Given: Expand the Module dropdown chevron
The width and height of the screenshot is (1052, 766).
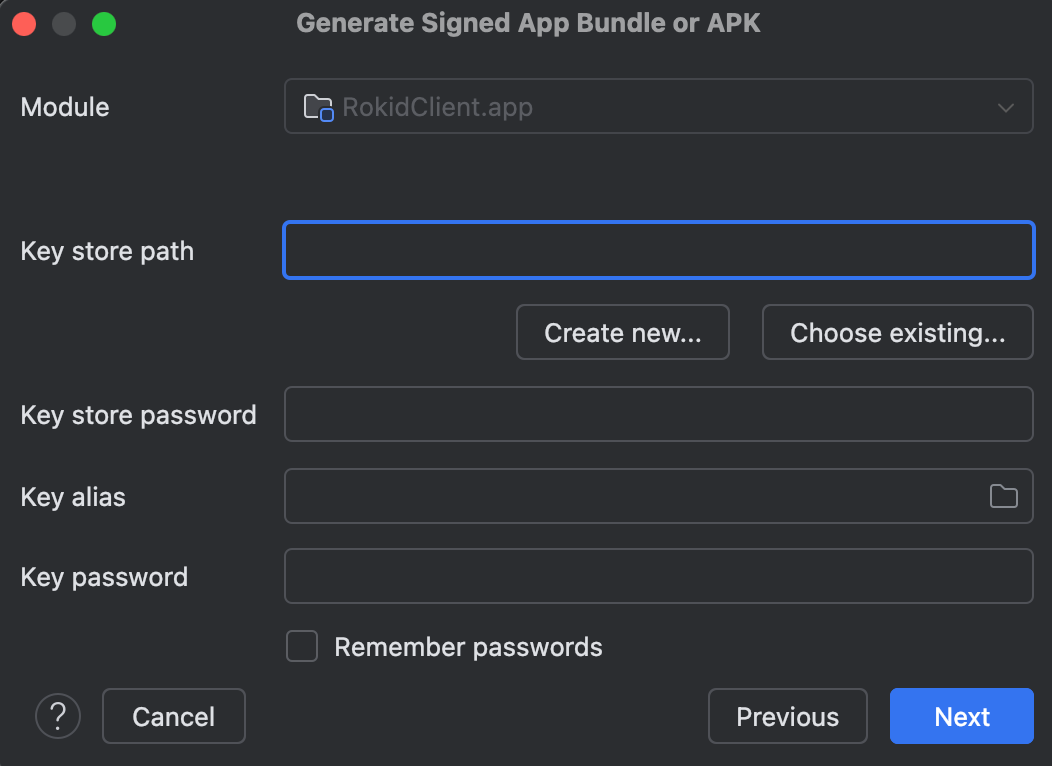Looking at the screenshot, I should coord(1006,107).
